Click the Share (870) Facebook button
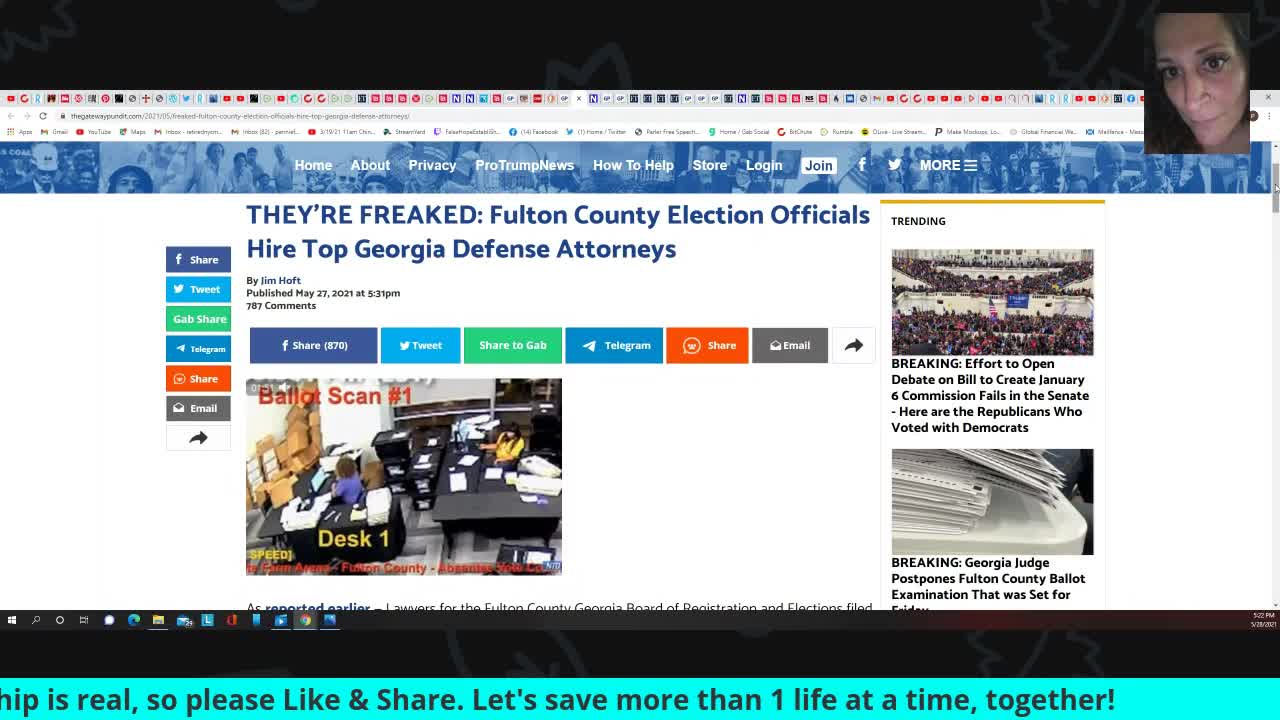The height and width of the screenshot is (720, 1280). point(313,345)
